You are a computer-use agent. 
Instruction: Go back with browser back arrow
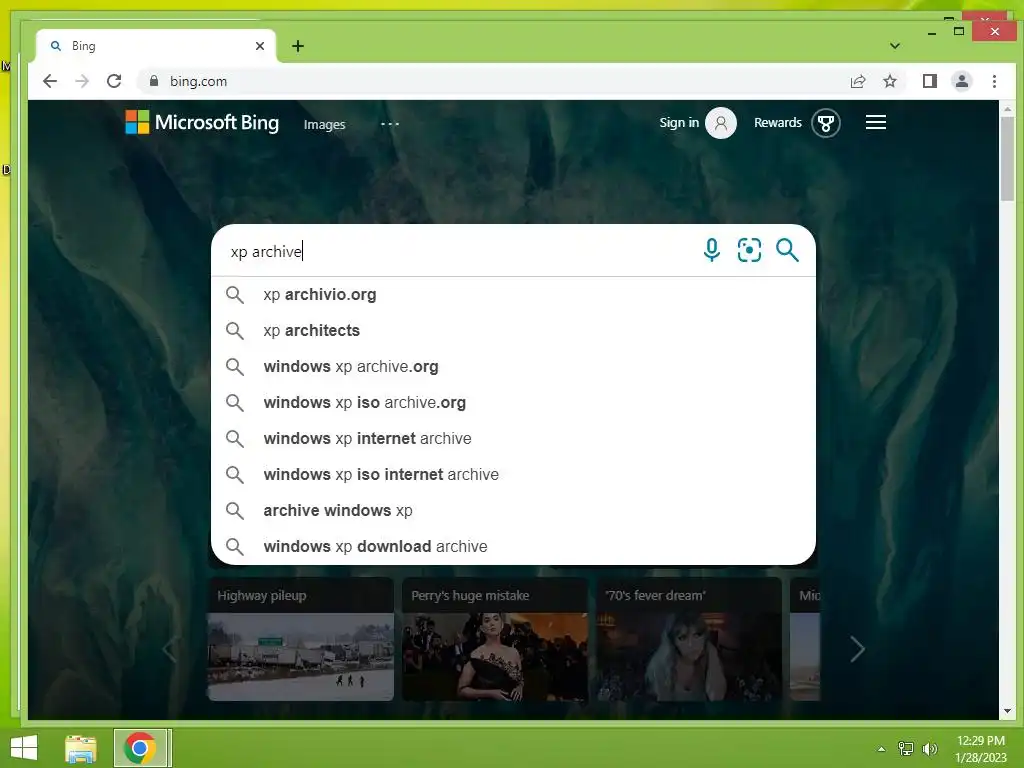tap(50, 81)
